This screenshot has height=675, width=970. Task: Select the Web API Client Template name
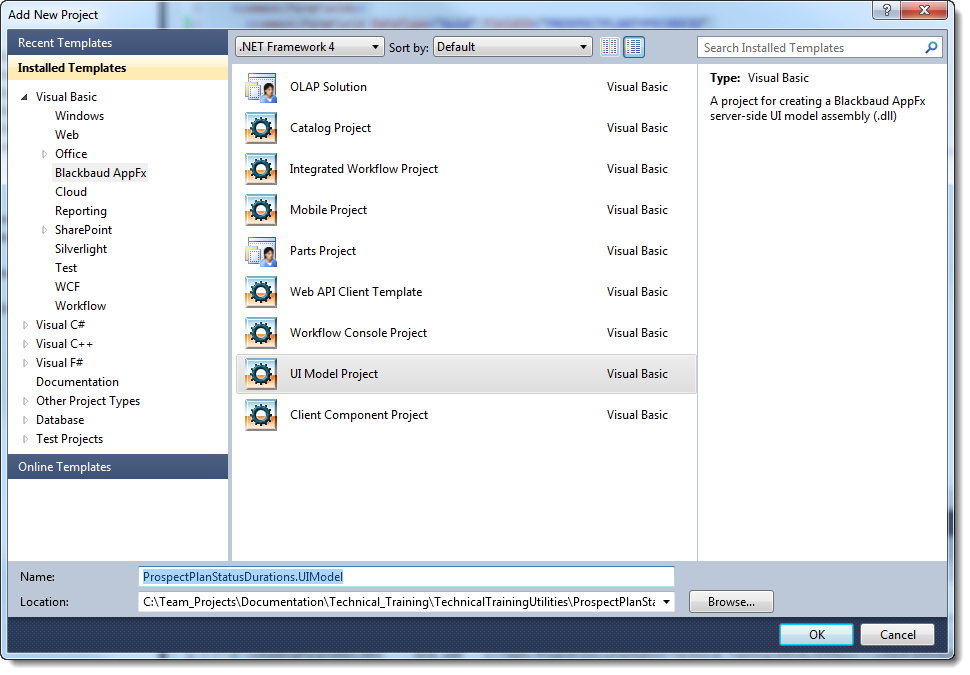click(x=356, y=292)
